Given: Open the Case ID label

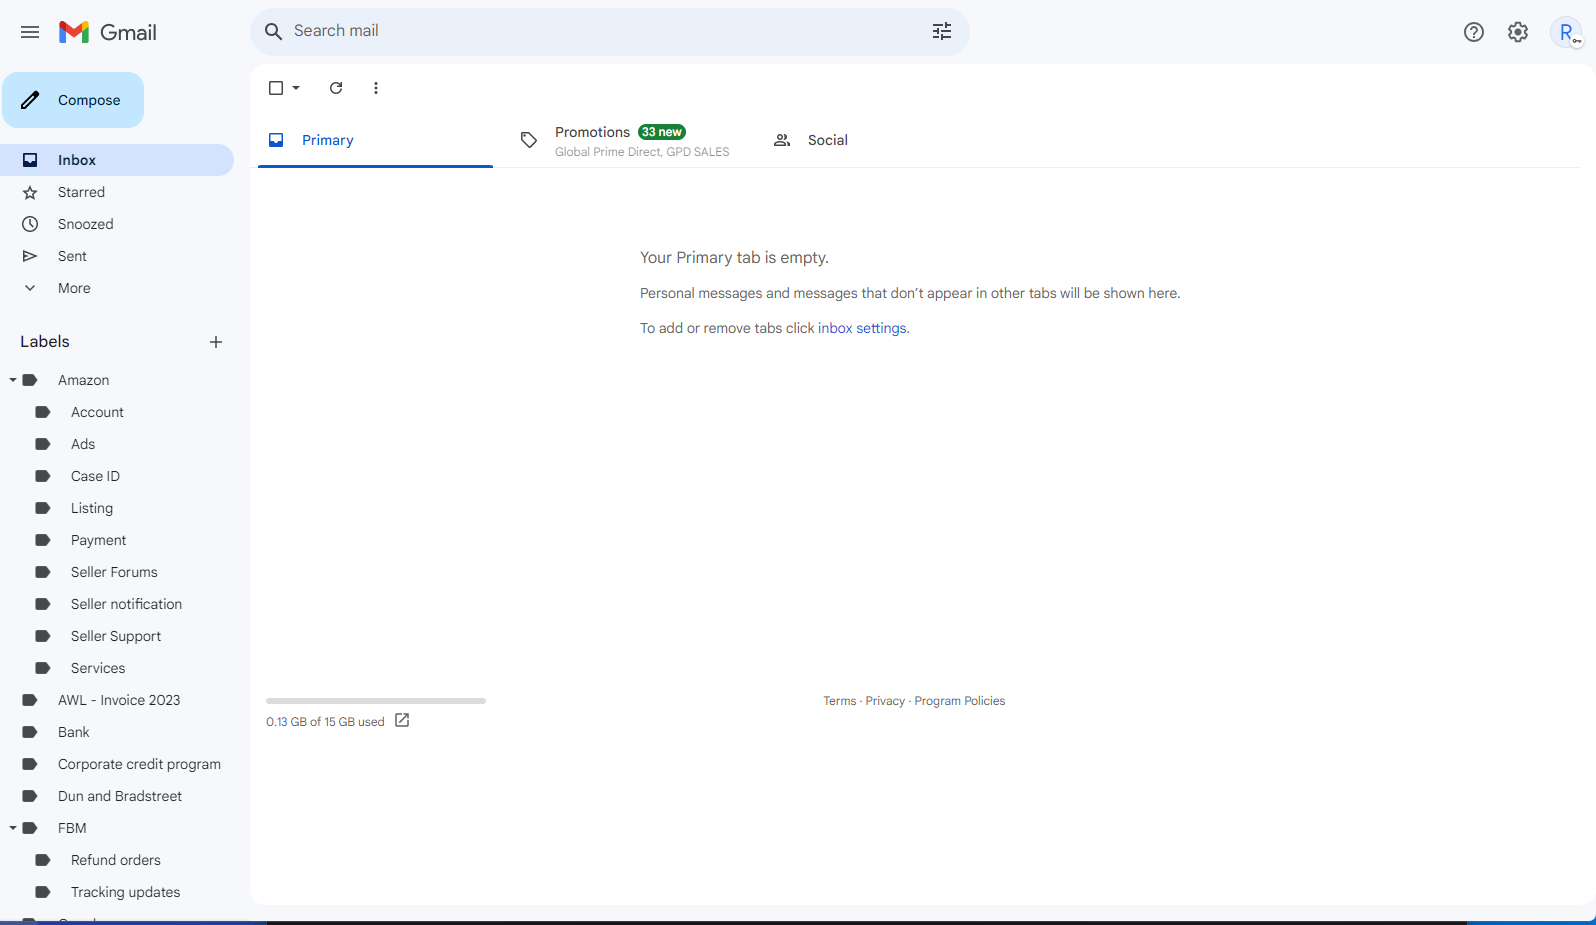Looking at the screenshot, I should coord(96,476).
